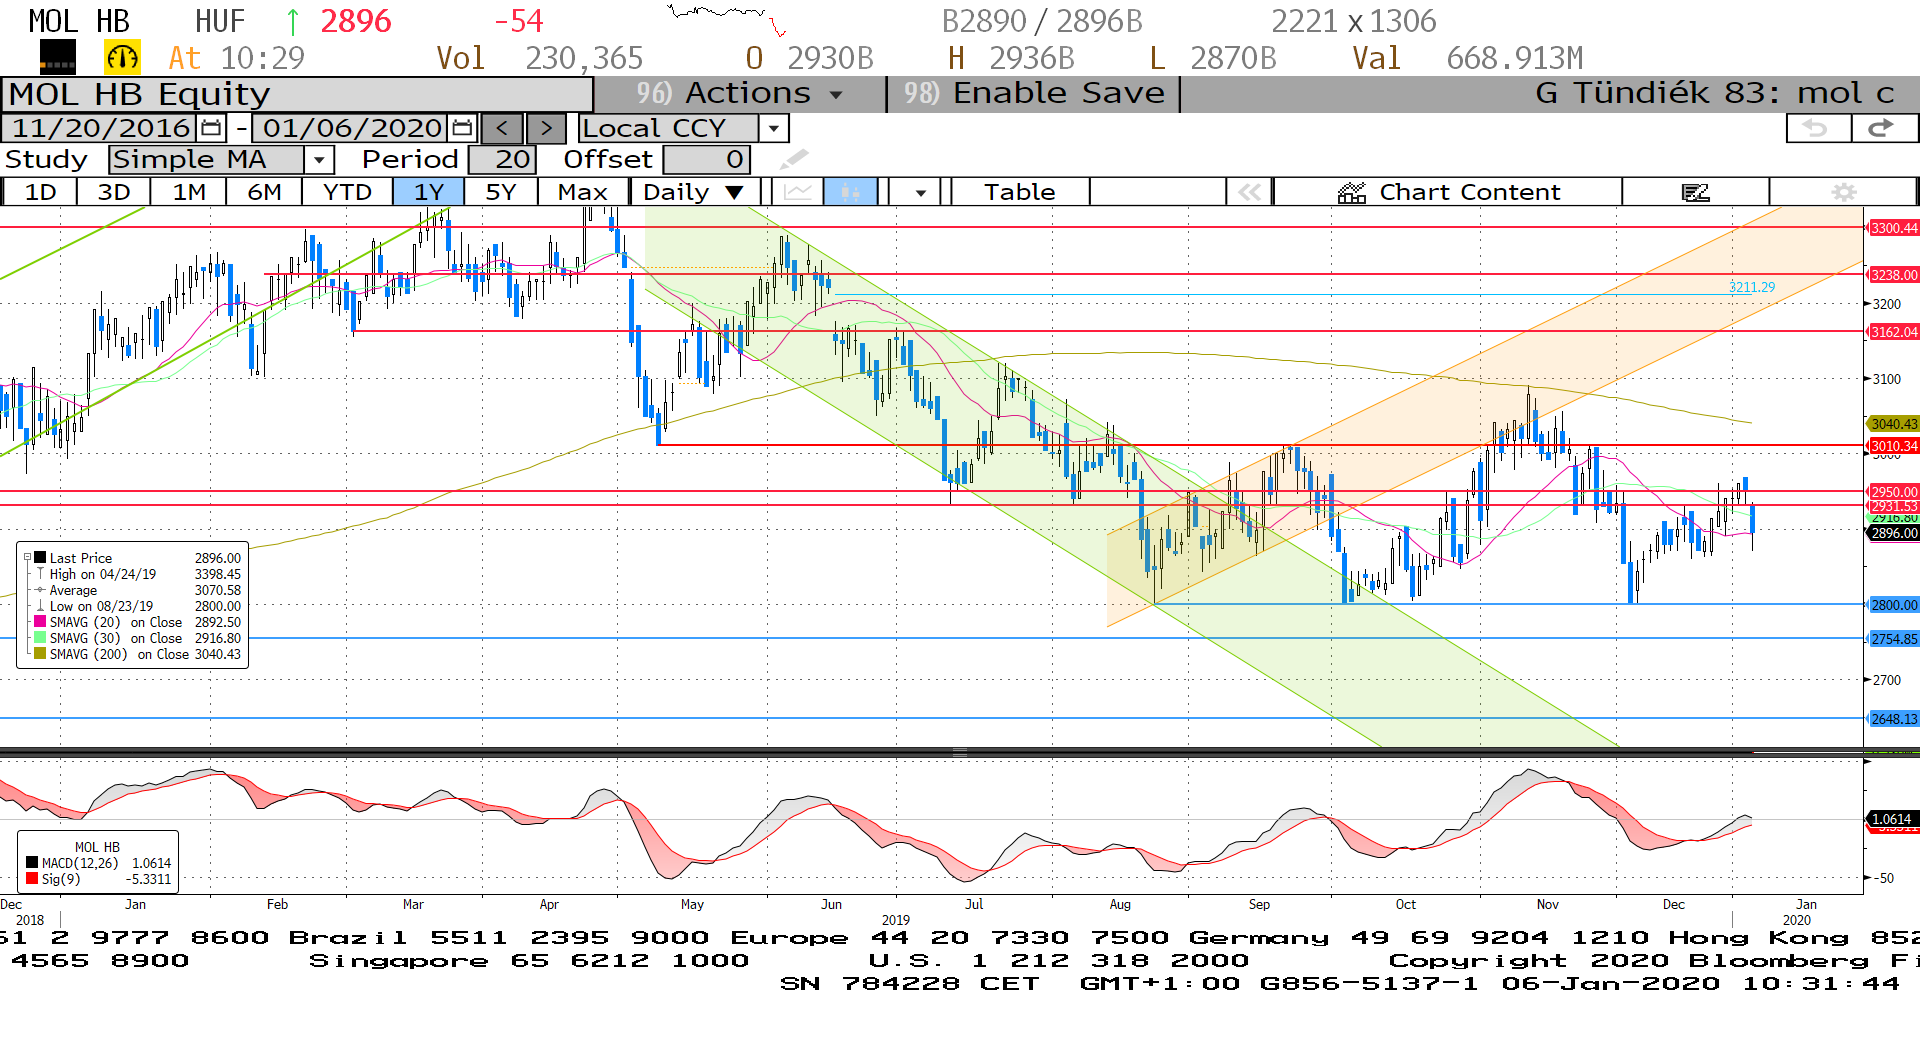The image size is (1920, 1039).
Task: Click the 2754.85 blue support label
Action: click(x=1894, y=639)
